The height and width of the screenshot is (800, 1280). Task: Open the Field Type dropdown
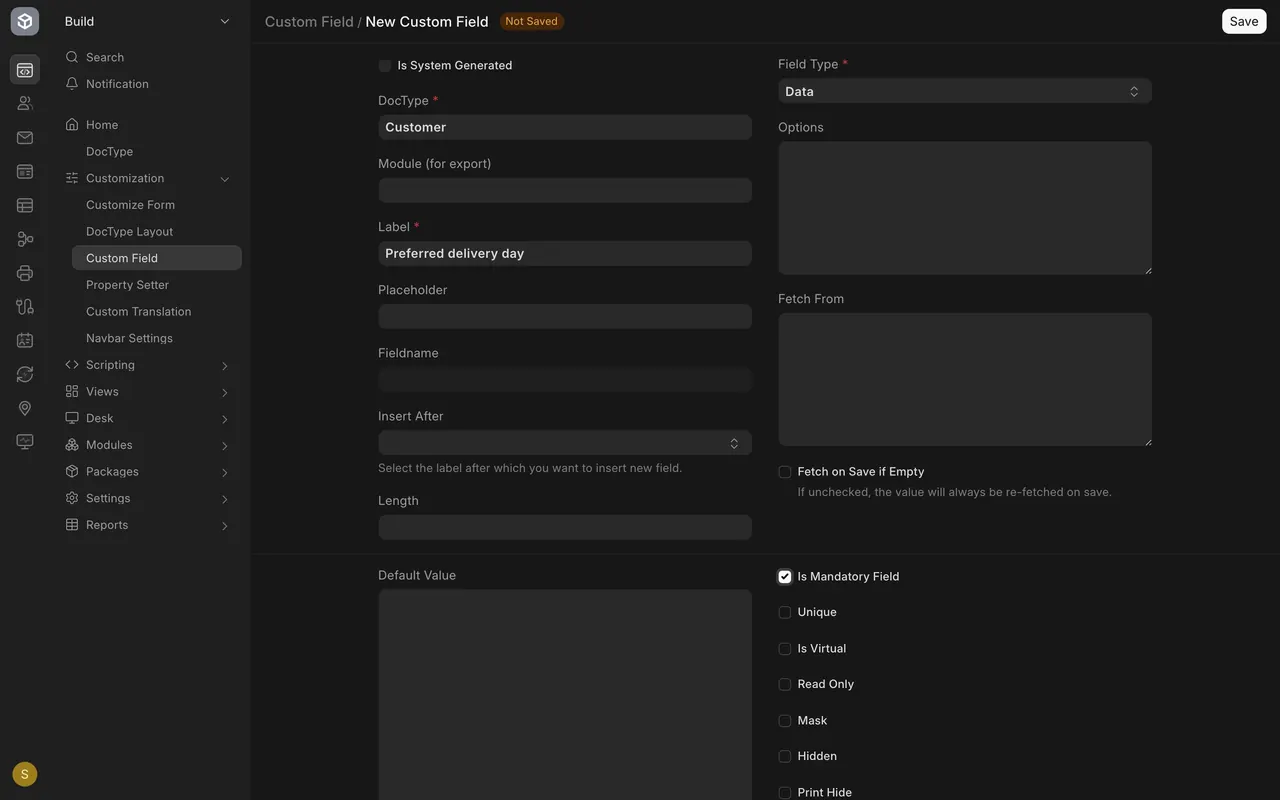(965, 91)
